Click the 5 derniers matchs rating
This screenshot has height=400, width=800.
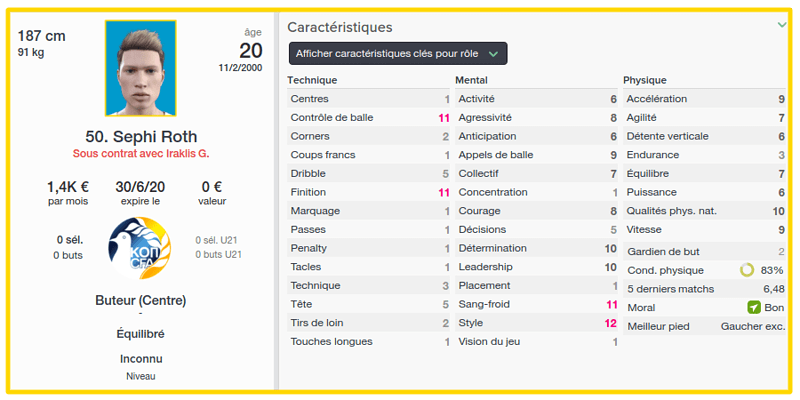[x=774, y=289]
